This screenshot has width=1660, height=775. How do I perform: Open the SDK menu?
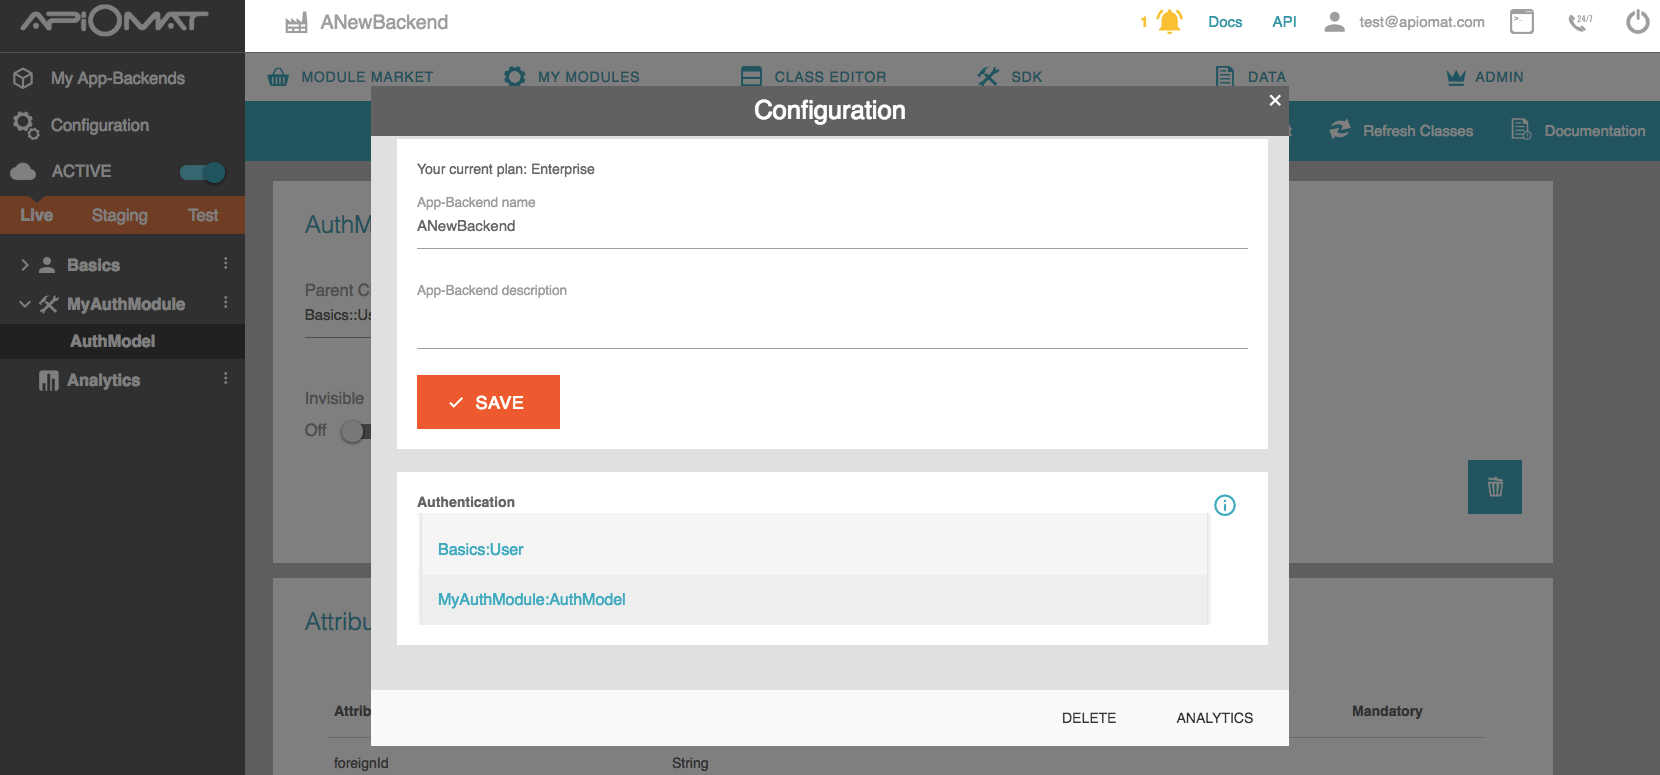[1027, 77]
